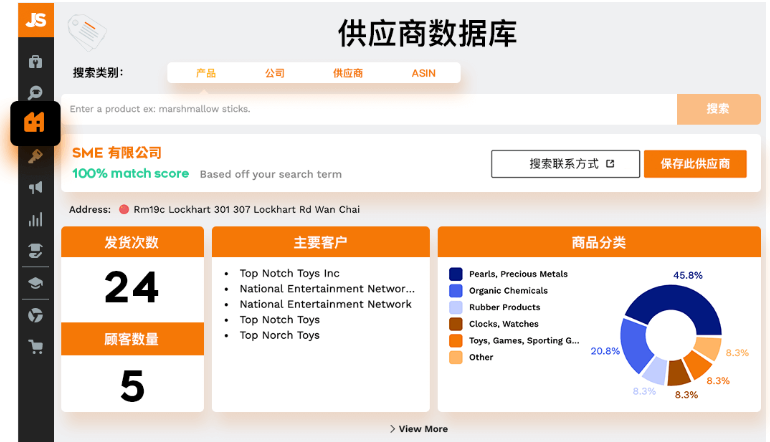
Task: Select customer Top Notch Toys Inc
Action: point(289,273)
